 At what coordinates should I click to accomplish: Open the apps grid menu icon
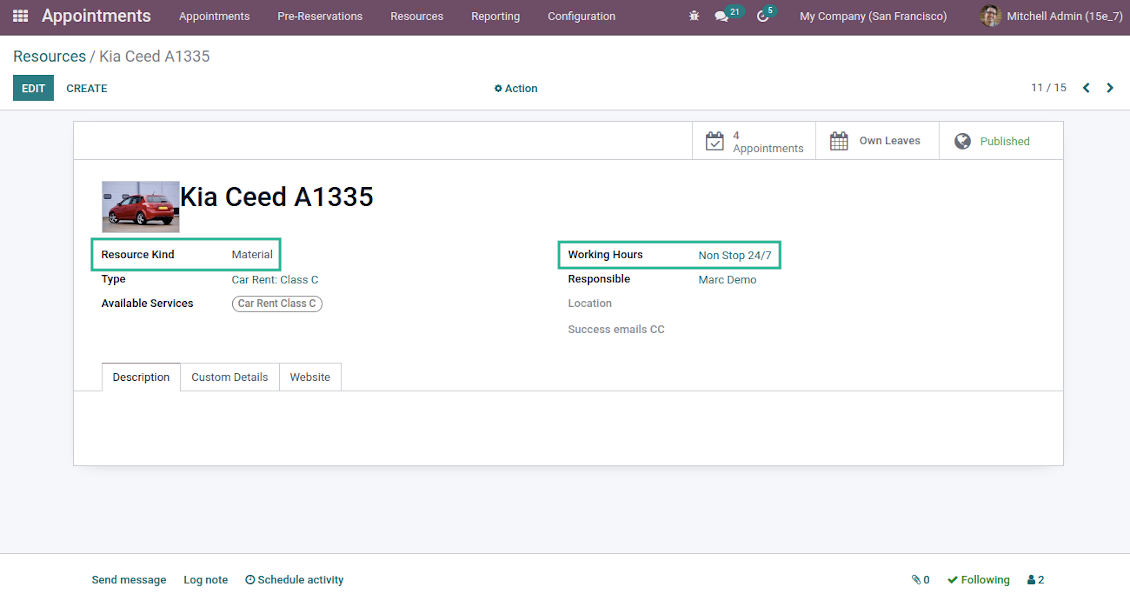click(x=20, y=16)
